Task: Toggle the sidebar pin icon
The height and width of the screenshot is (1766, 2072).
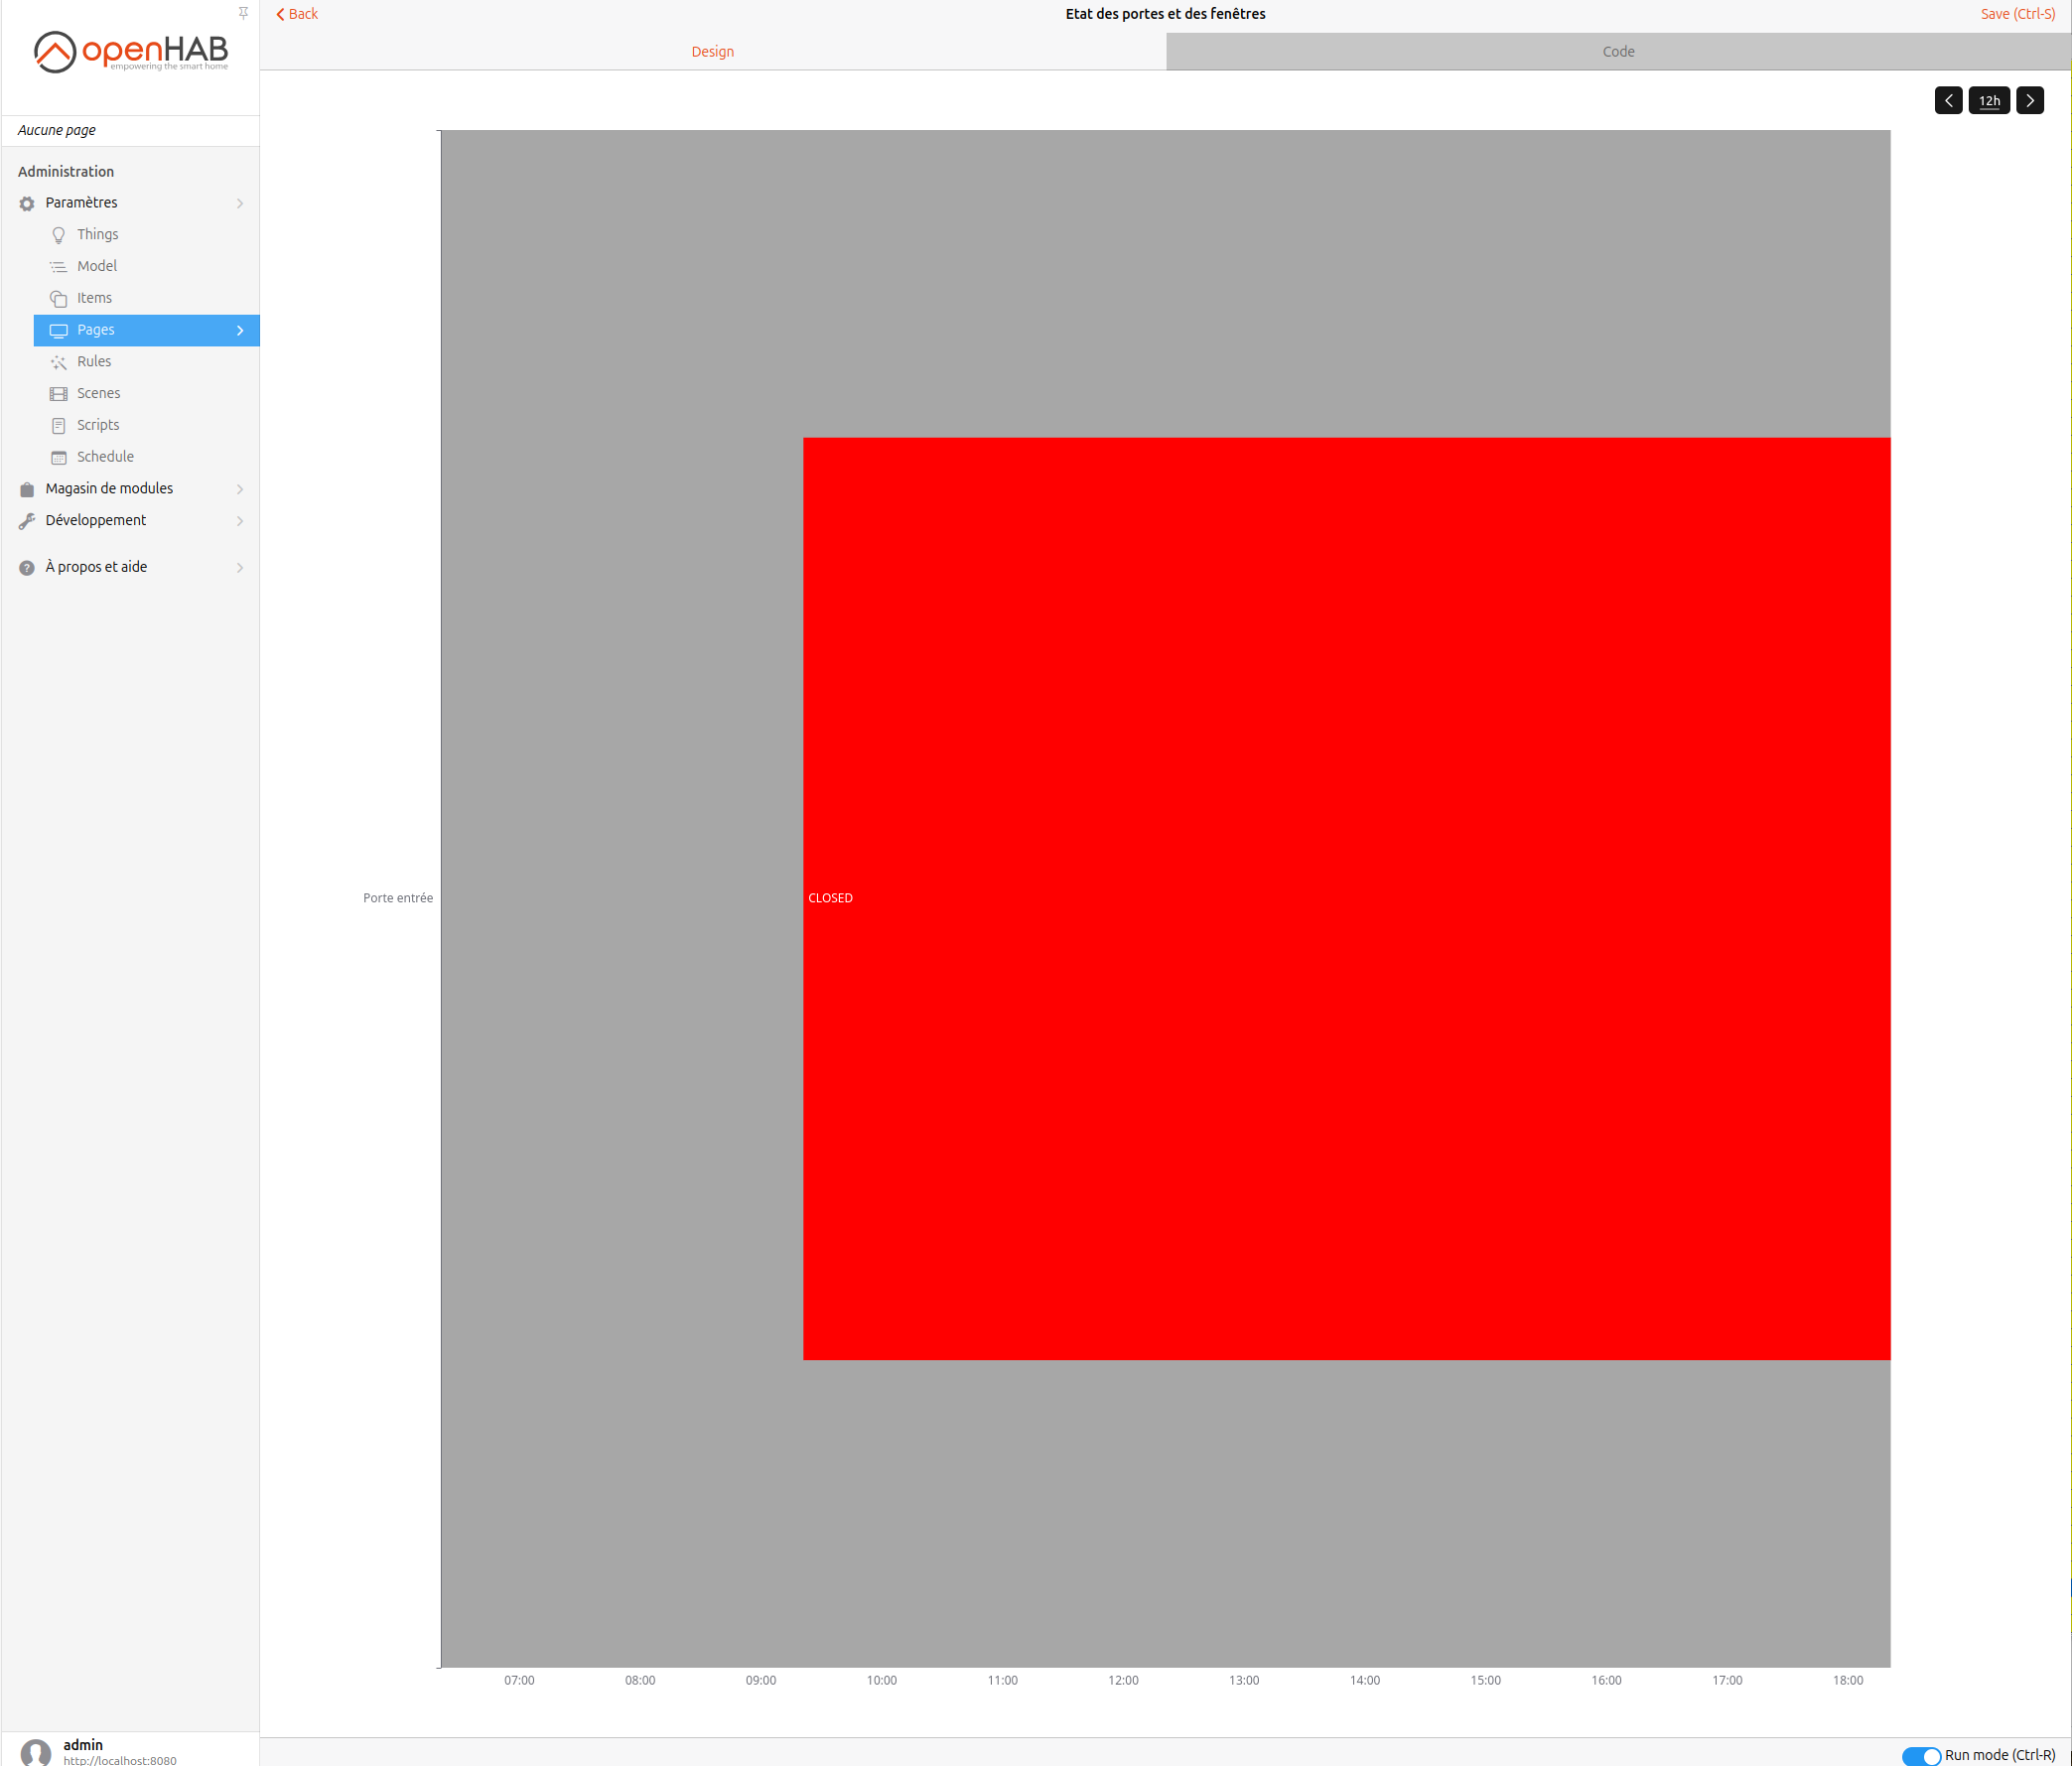Action: coord(243,13)
